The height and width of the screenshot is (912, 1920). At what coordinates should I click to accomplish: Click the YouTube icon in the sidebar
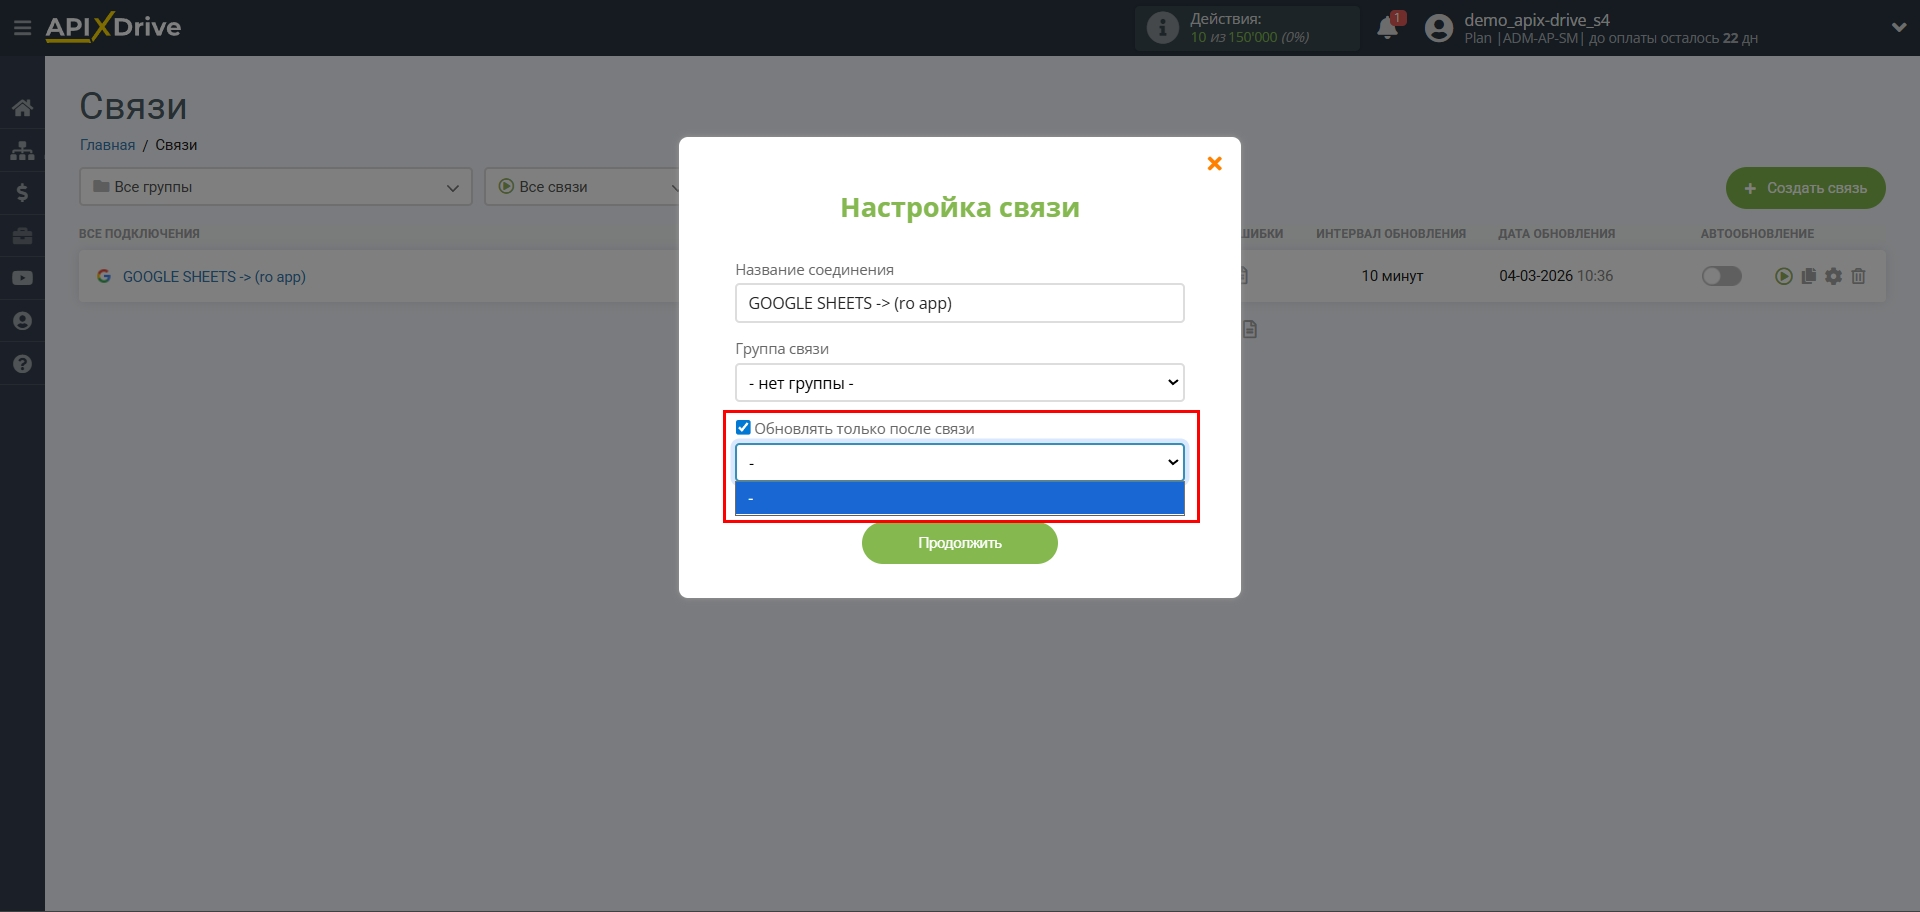tap(22, 277)
